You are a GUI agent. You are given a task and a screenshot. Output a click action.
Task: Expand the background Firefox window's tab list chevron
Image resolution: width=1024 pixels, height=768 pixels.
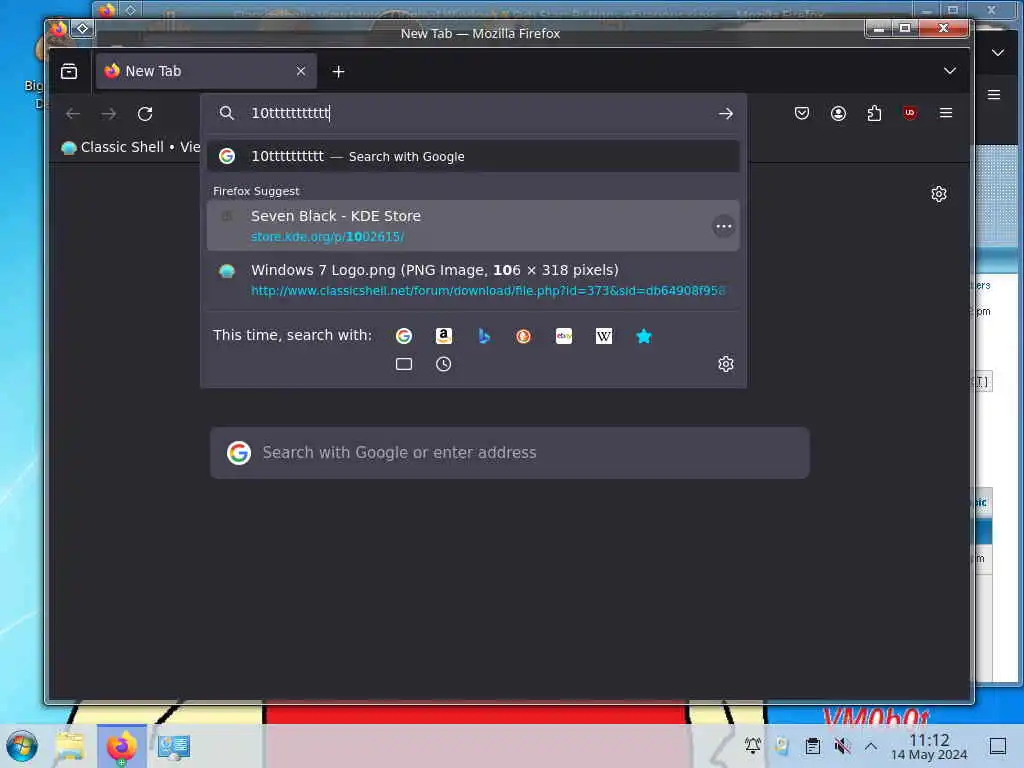click(997, 53)
